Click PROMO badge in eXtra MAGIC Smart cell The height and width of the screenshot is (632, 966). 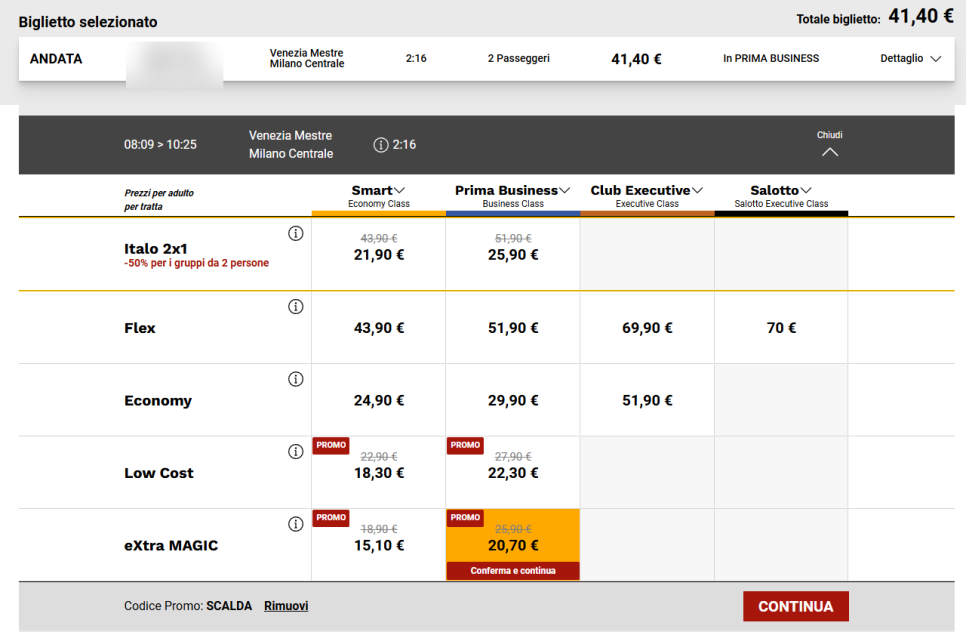tap(331, 518)
